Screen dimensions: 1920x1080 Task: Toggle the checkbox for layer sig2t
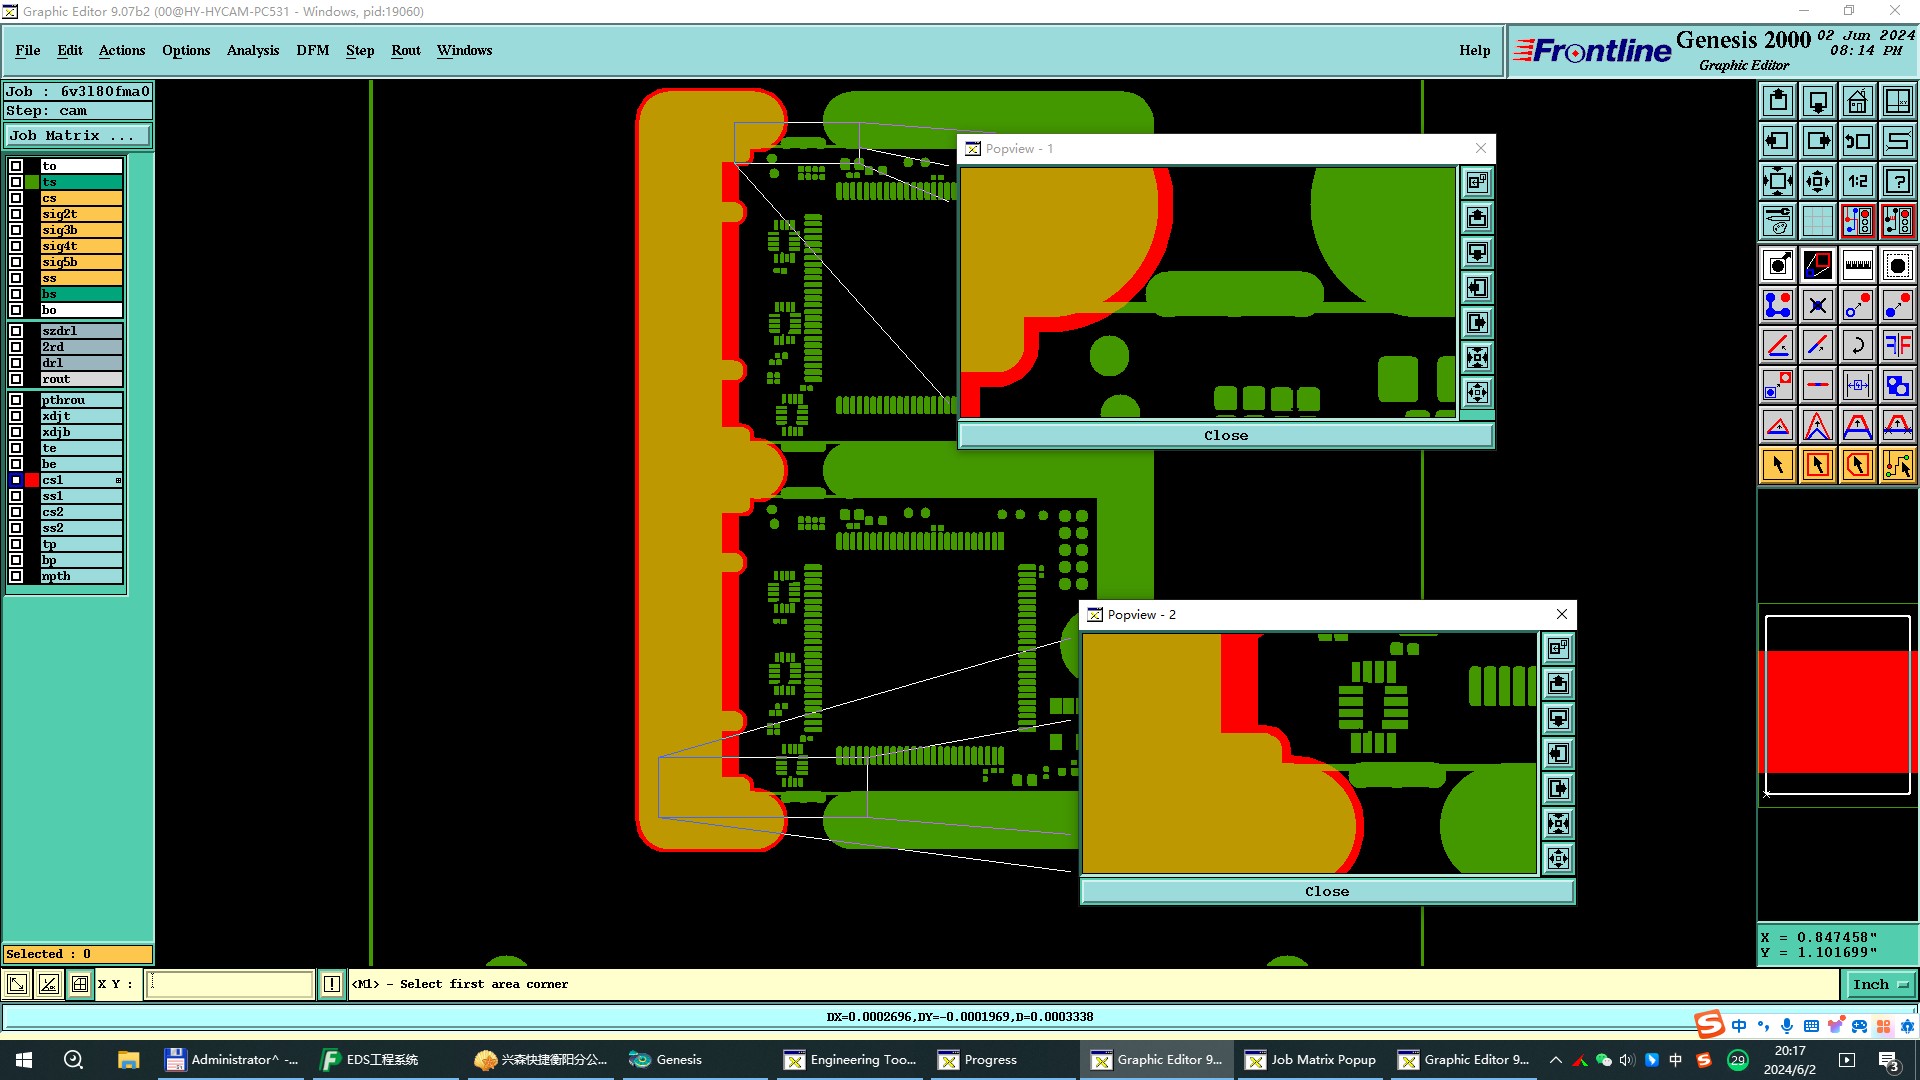click(x=16, y=214)
